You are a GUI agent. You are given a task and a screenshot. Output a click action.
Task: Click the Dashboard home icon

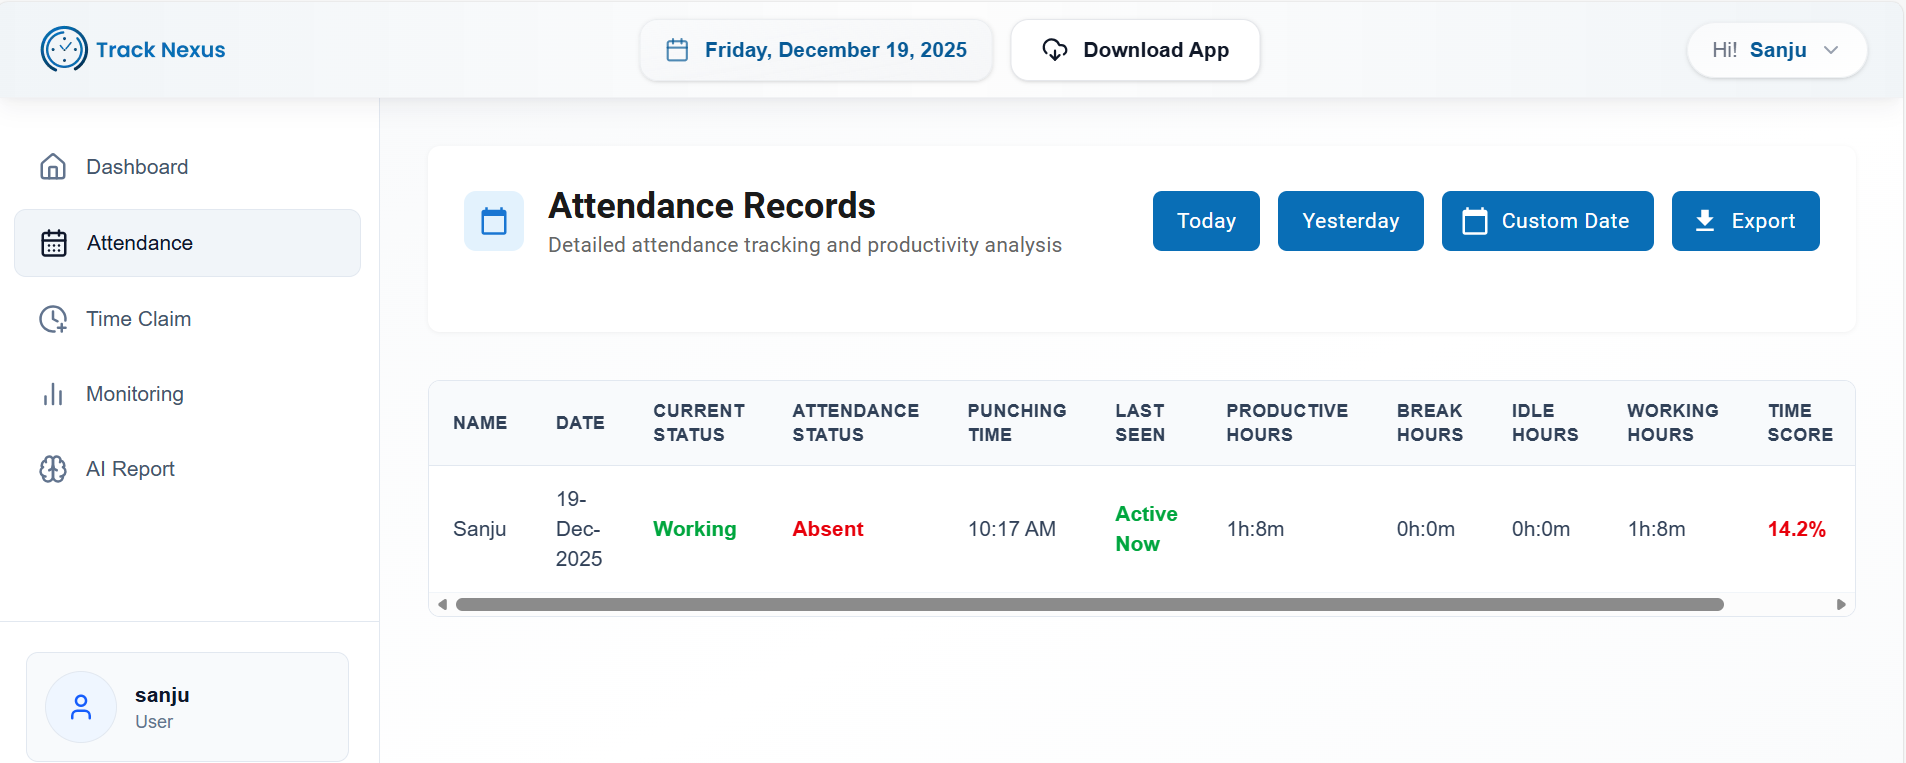[x=53, y=167]
